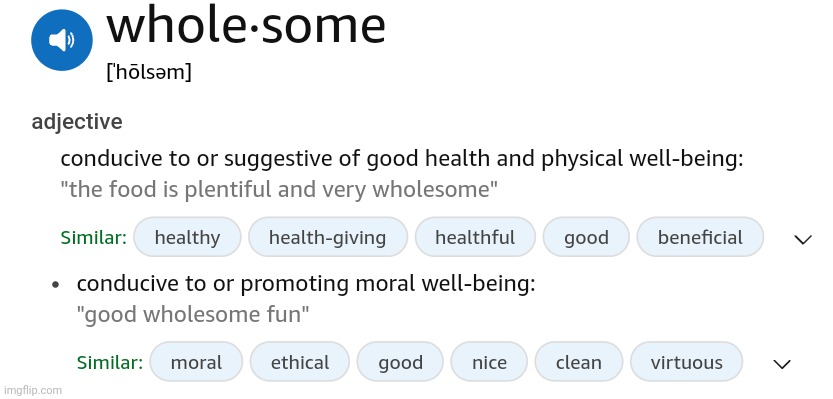
Task: Select the "nice" synonym chip
Action: point(489,362)
